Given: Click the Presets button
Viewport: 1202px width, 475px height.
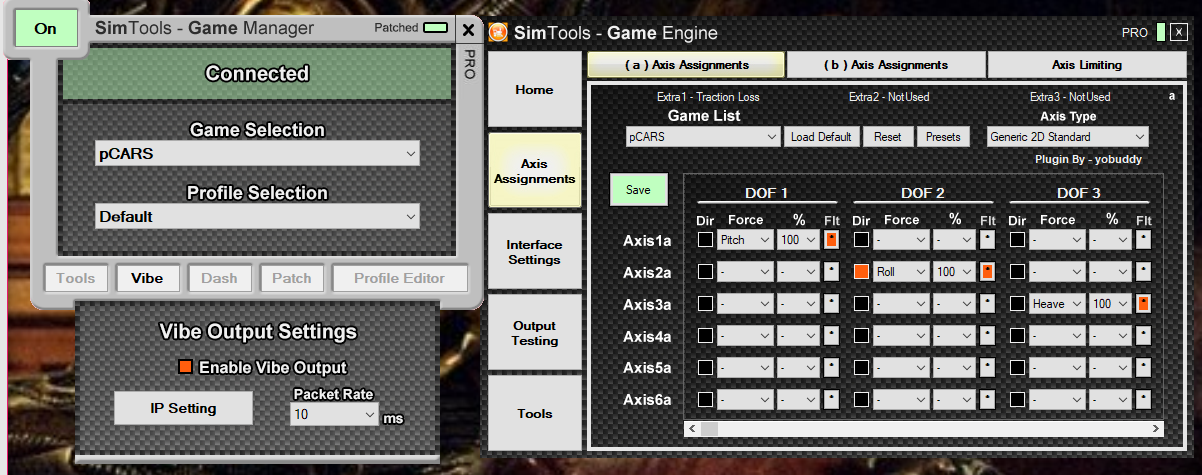Looking at the screenshot, I should (x=943, y=137).
